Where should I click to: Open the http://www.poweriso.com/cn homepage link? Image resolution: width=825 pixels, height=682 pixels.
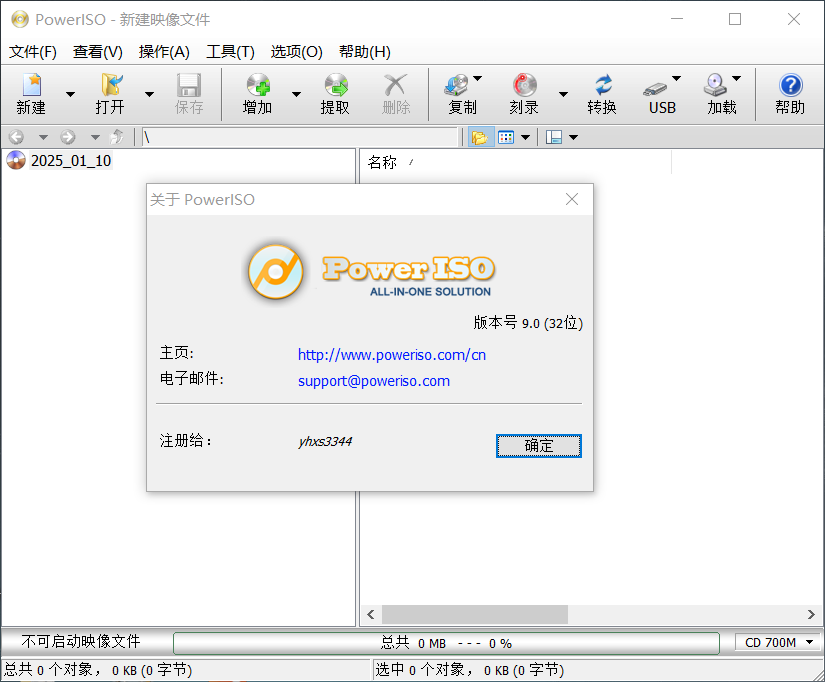tap(392, 355)
